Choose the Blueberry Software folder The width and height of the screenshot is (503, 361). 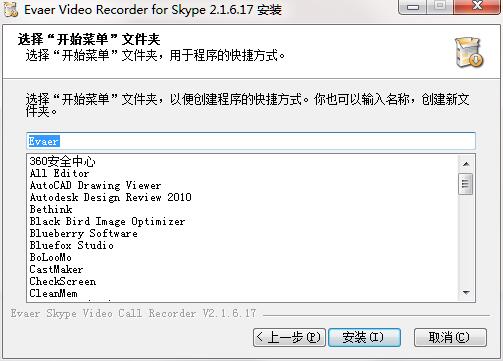click(x=83, y=233)
